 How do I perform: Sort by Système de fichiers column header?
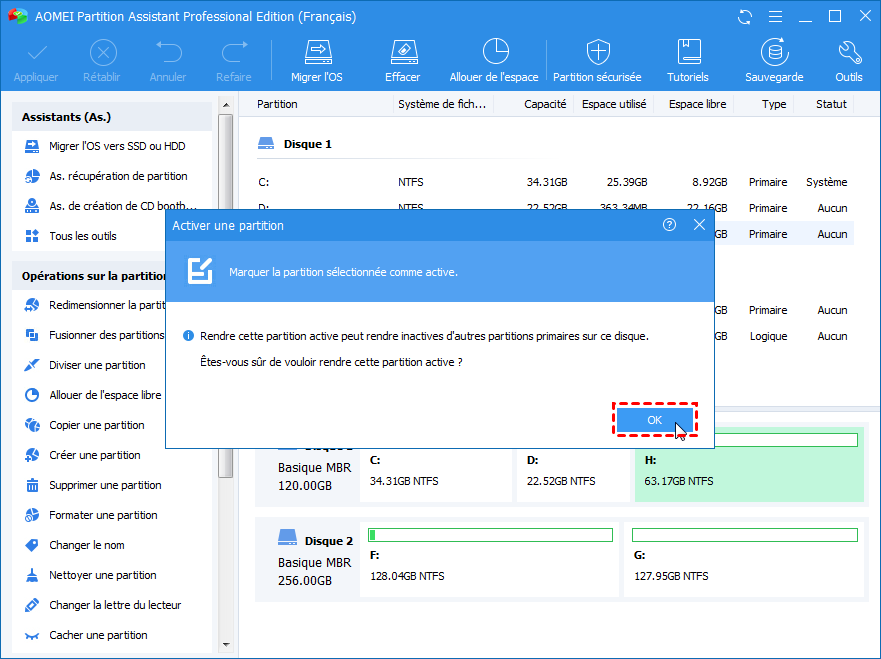pyautogui.click(x=442, y=104)
